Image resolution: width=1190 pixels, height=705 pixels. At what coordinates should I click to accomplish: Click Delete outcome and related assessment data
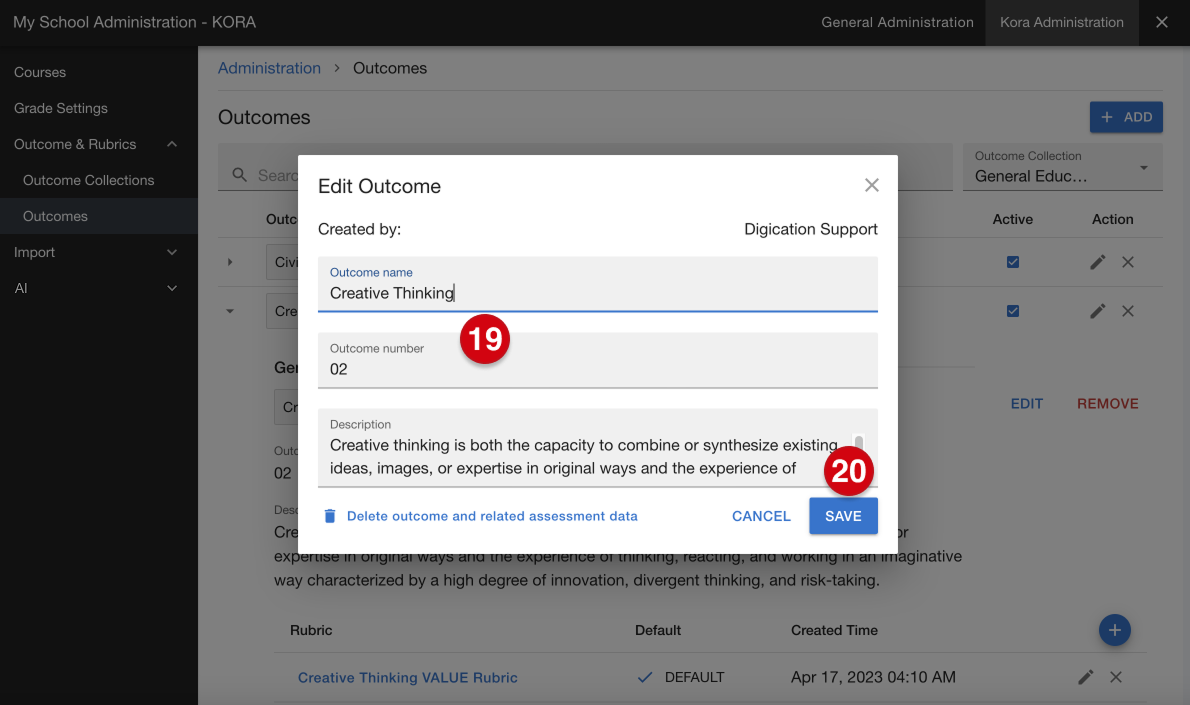(x=492, y=516)
